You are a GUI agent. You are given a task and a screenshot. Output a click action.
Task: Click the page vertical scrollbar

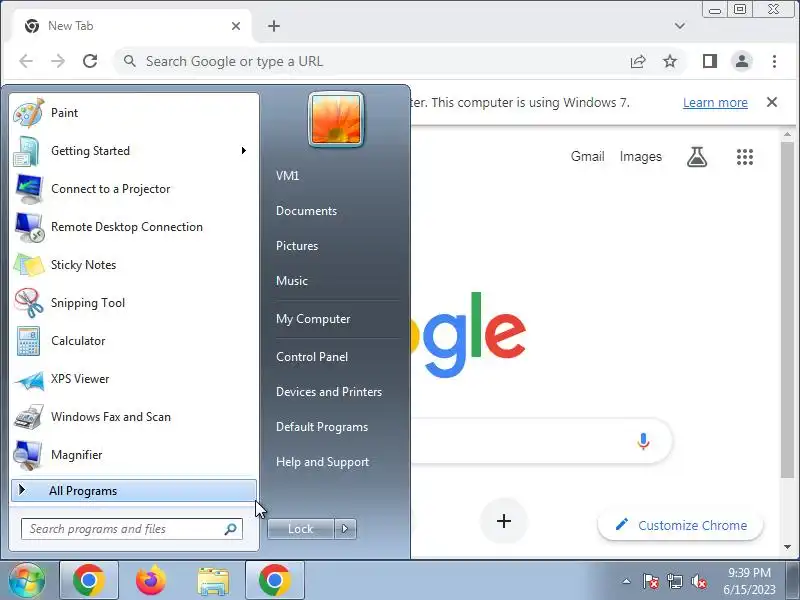(787, 310)
